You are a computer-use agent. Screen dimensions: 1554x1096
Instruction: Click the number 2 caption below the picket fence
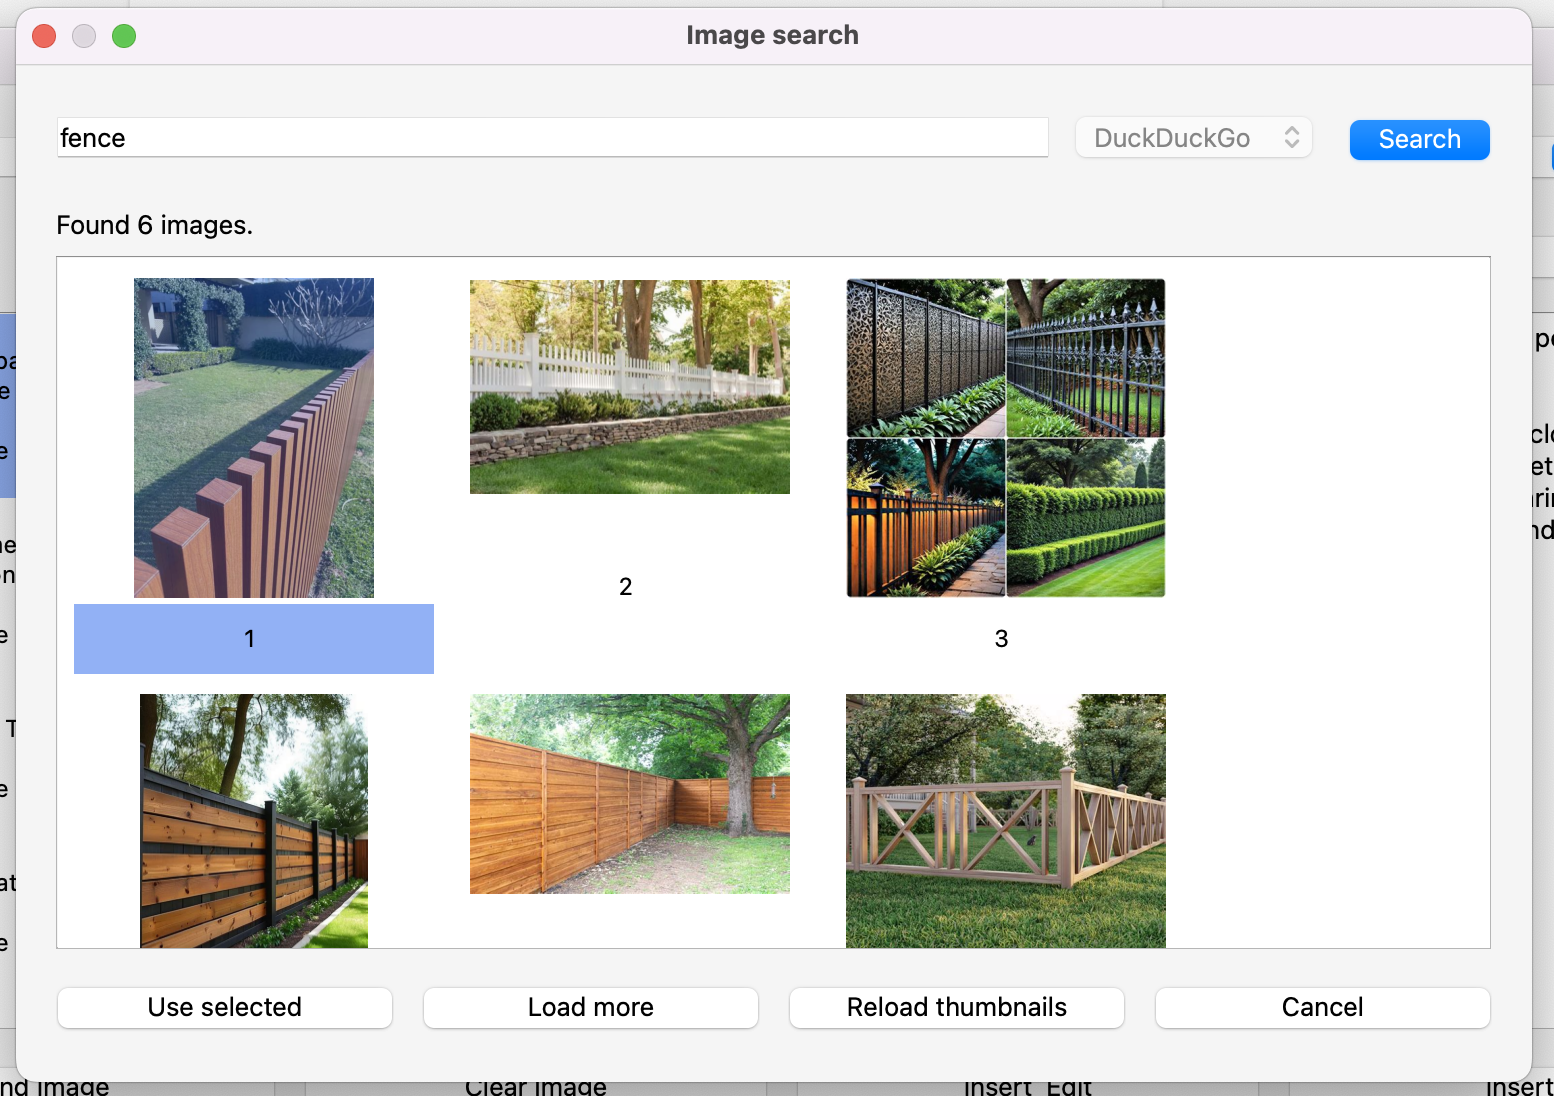tap(626, 586)
